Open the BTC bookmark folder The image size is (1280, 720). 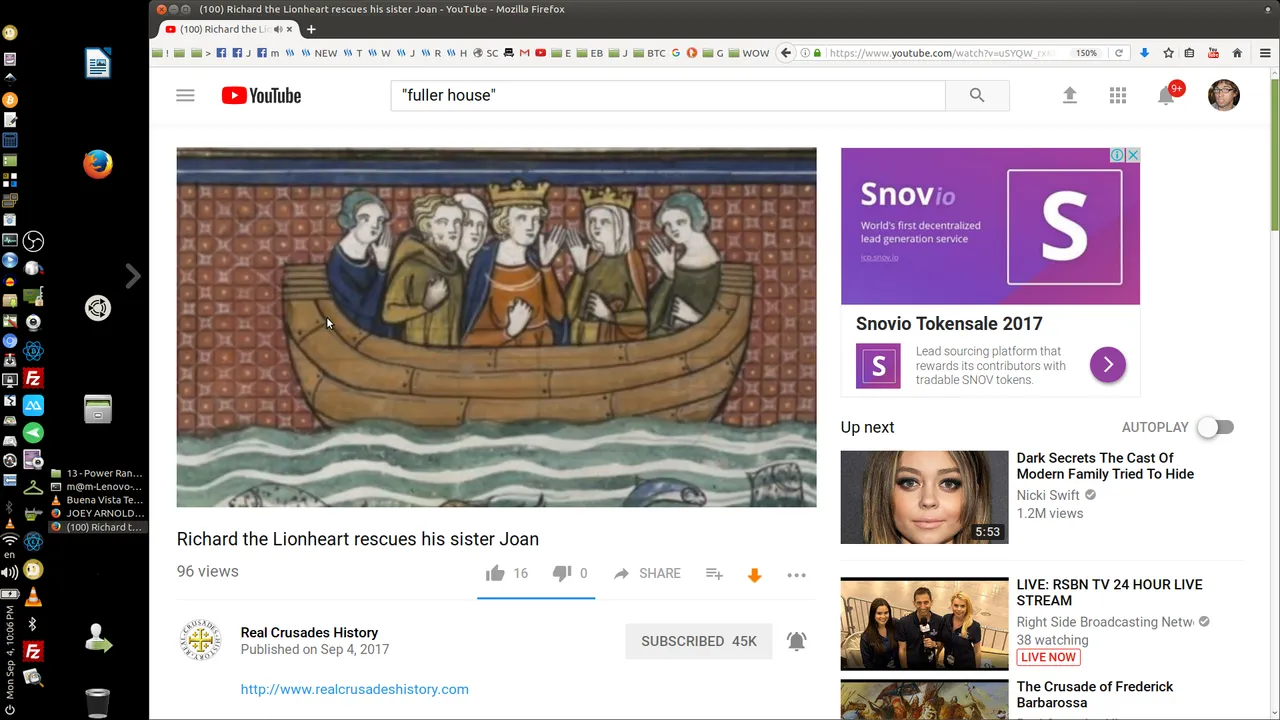pyautogui.click(x=650, y=53)
